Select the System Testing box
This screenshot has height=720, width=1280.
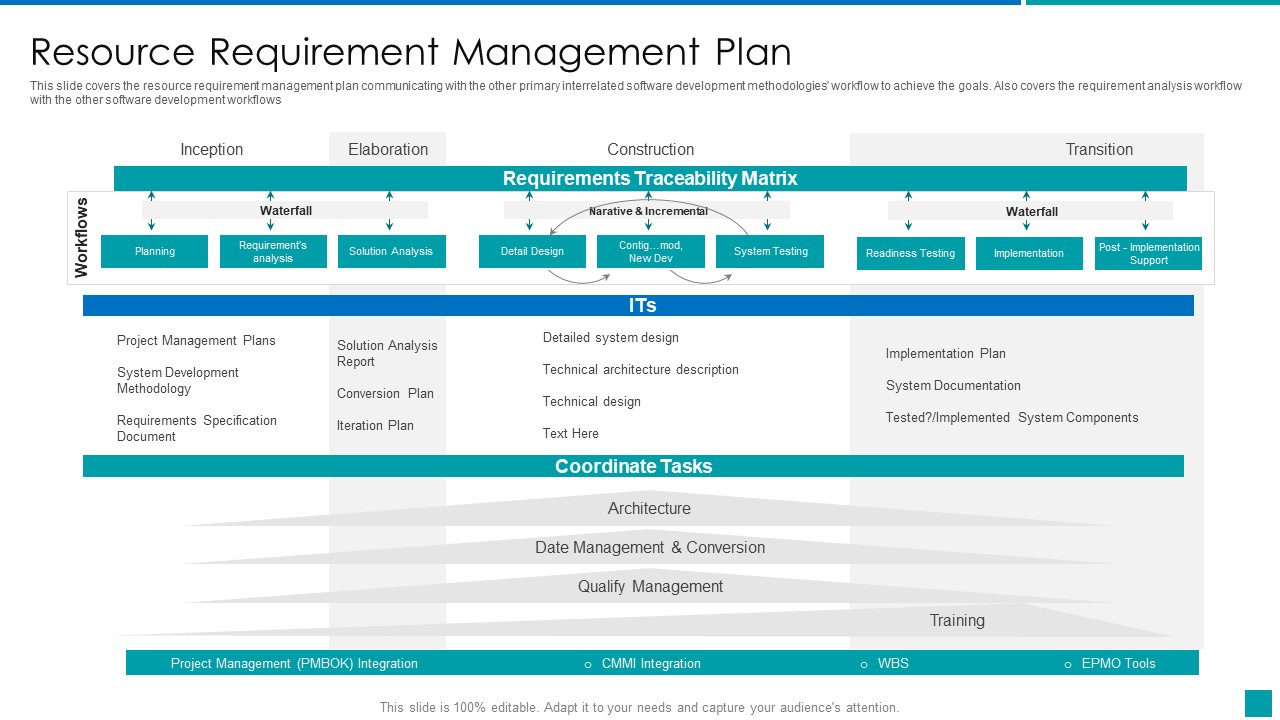click(x=770, y=251)
